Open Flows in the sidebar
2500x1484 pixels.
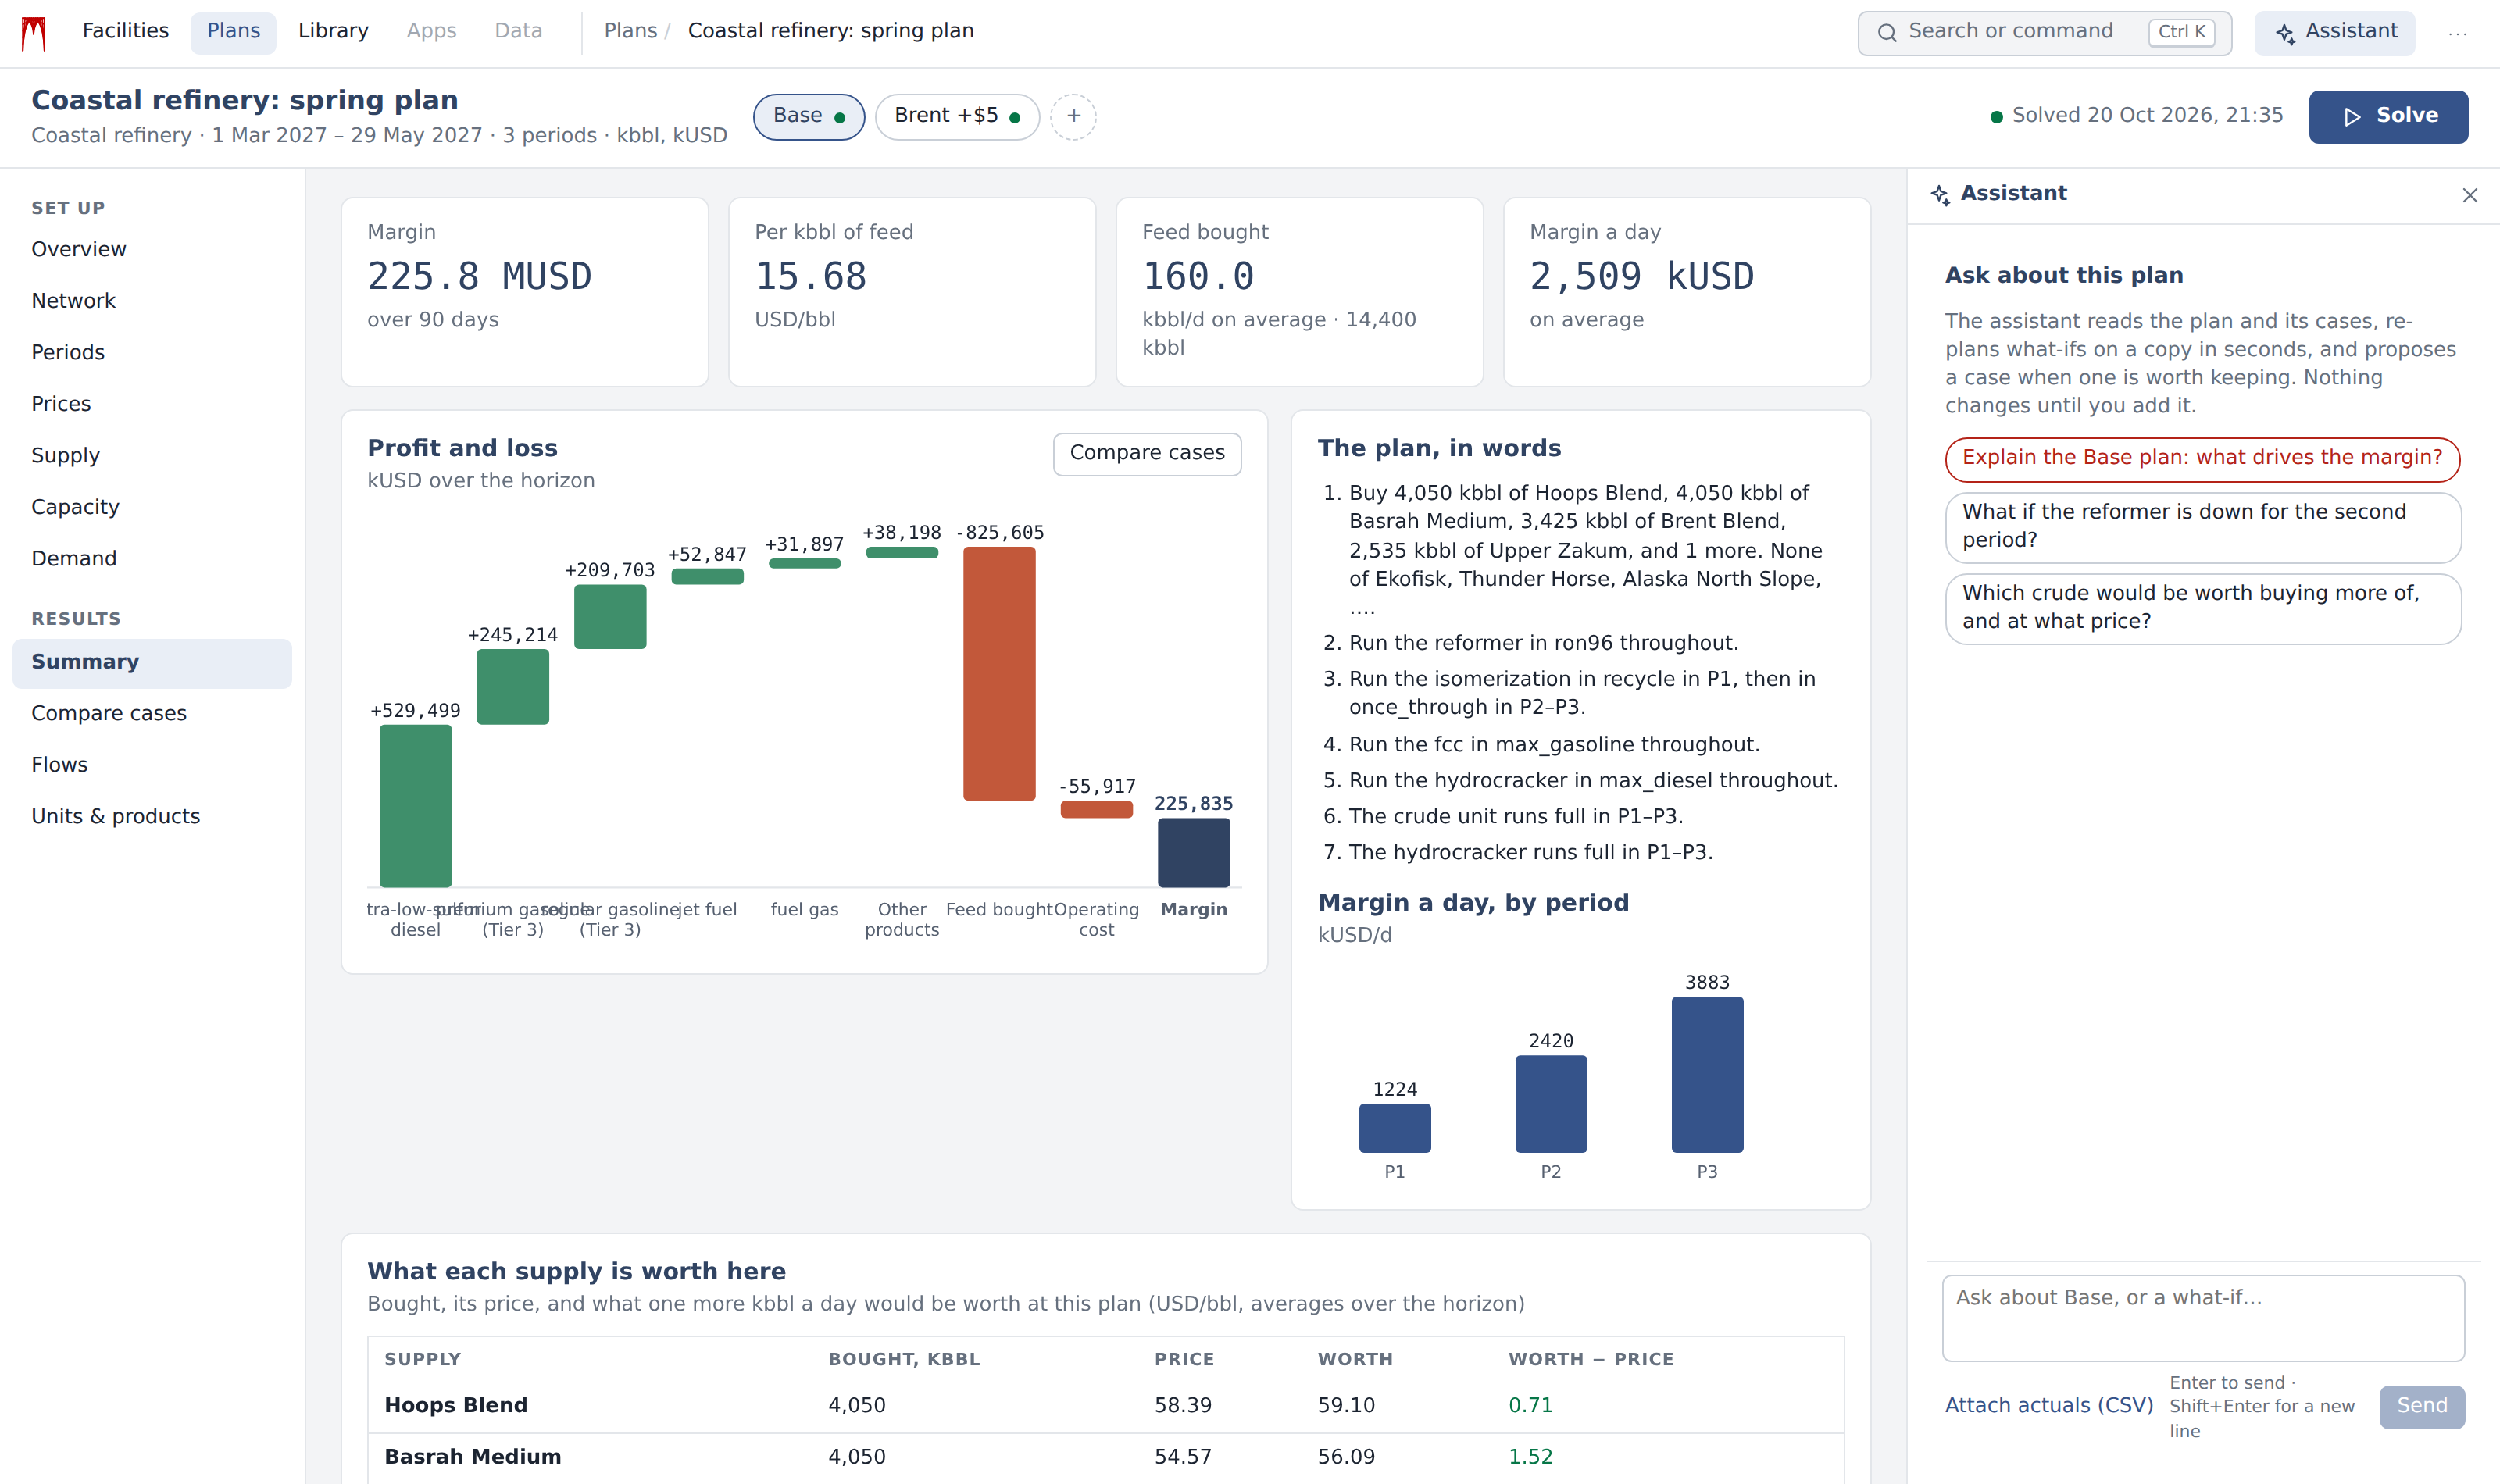[x=152, y=765]
